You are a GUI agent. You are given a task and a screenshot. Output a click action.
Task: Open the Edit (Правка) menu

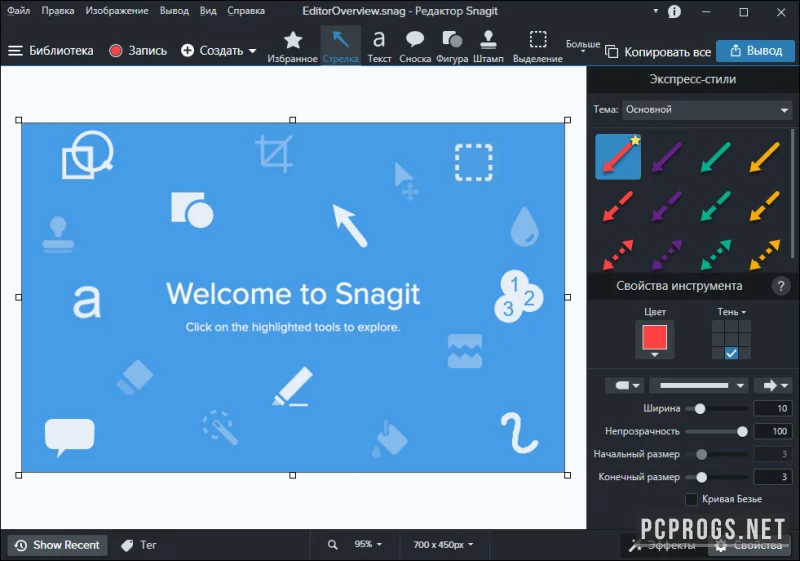point(58,11)
